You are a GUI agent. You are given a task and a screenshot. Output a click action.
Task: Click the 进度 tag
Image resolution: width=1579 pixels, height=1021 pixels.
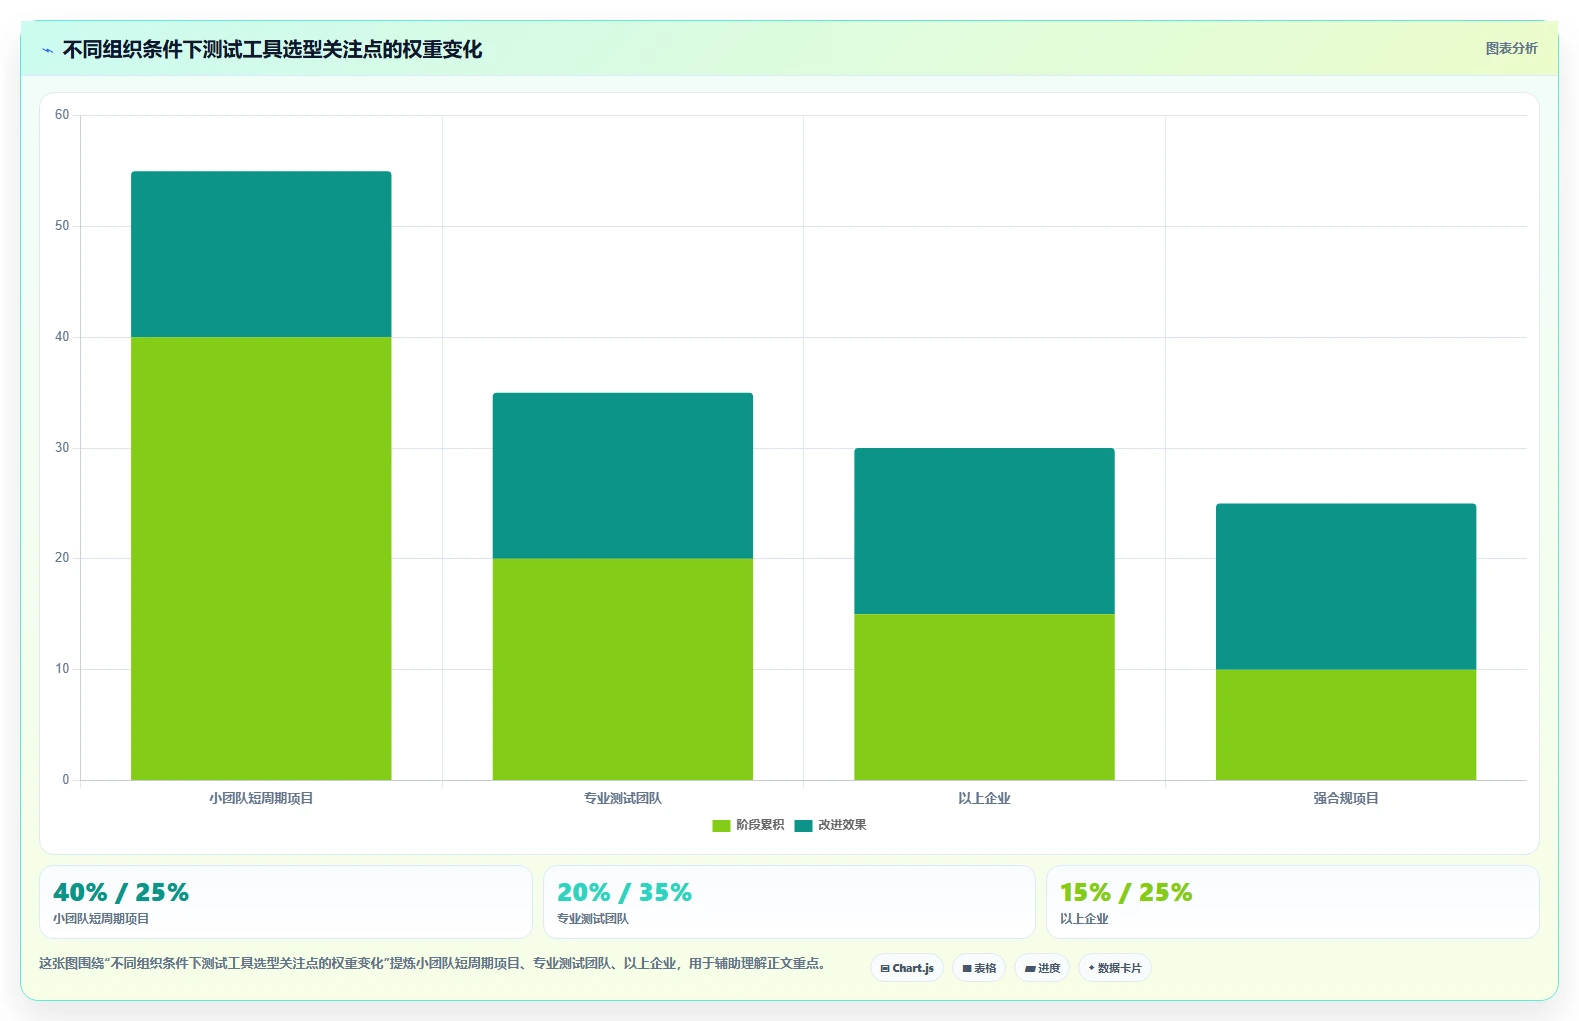click(x=1042, y=968)
